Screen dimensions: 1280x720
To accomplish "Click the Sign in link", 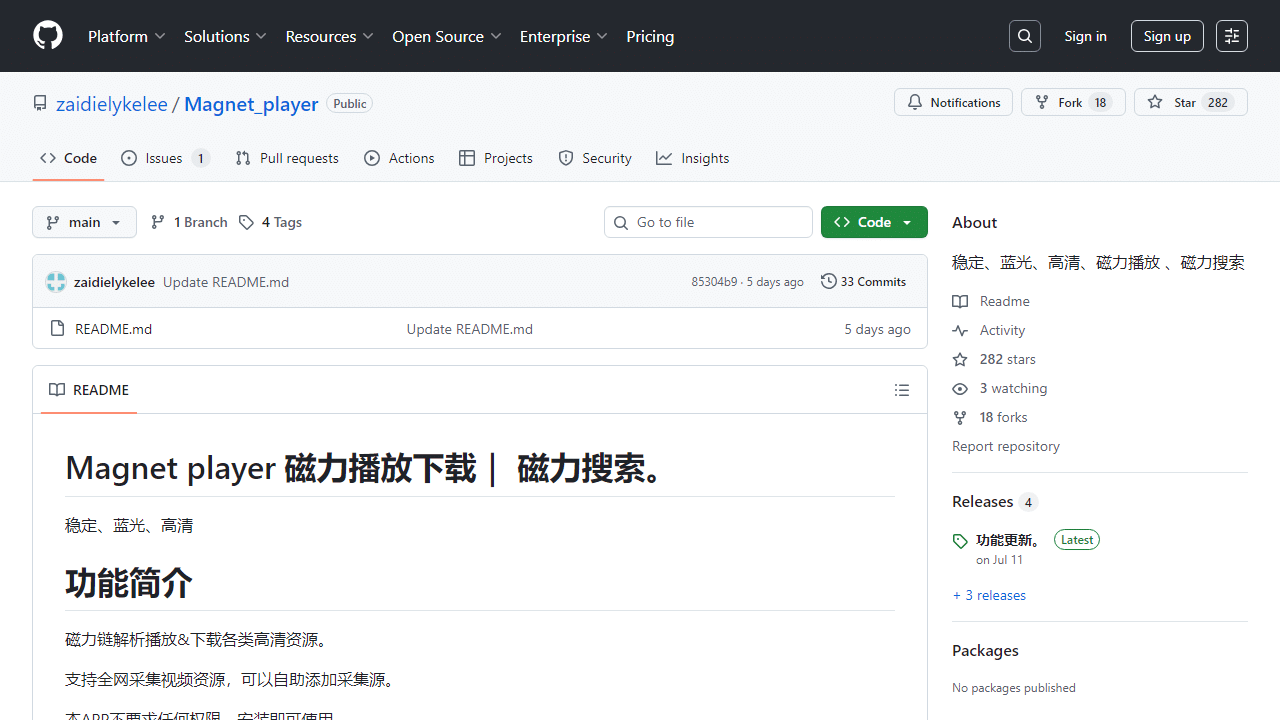I will coord(1085,36).
